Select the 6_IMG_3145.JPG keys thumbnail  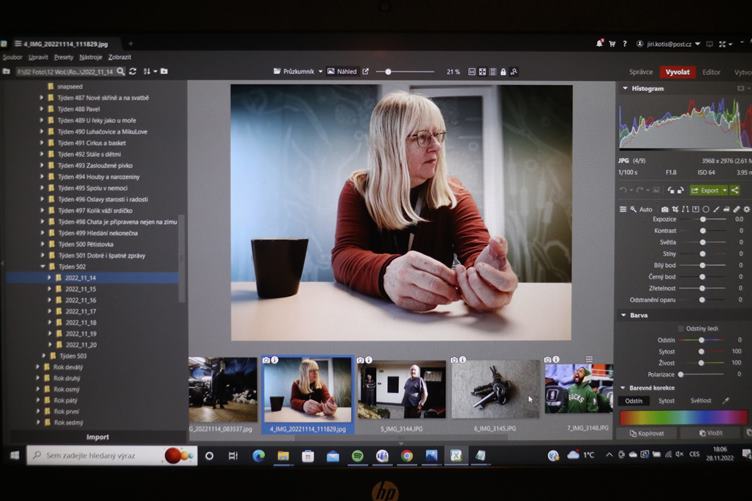495,390
